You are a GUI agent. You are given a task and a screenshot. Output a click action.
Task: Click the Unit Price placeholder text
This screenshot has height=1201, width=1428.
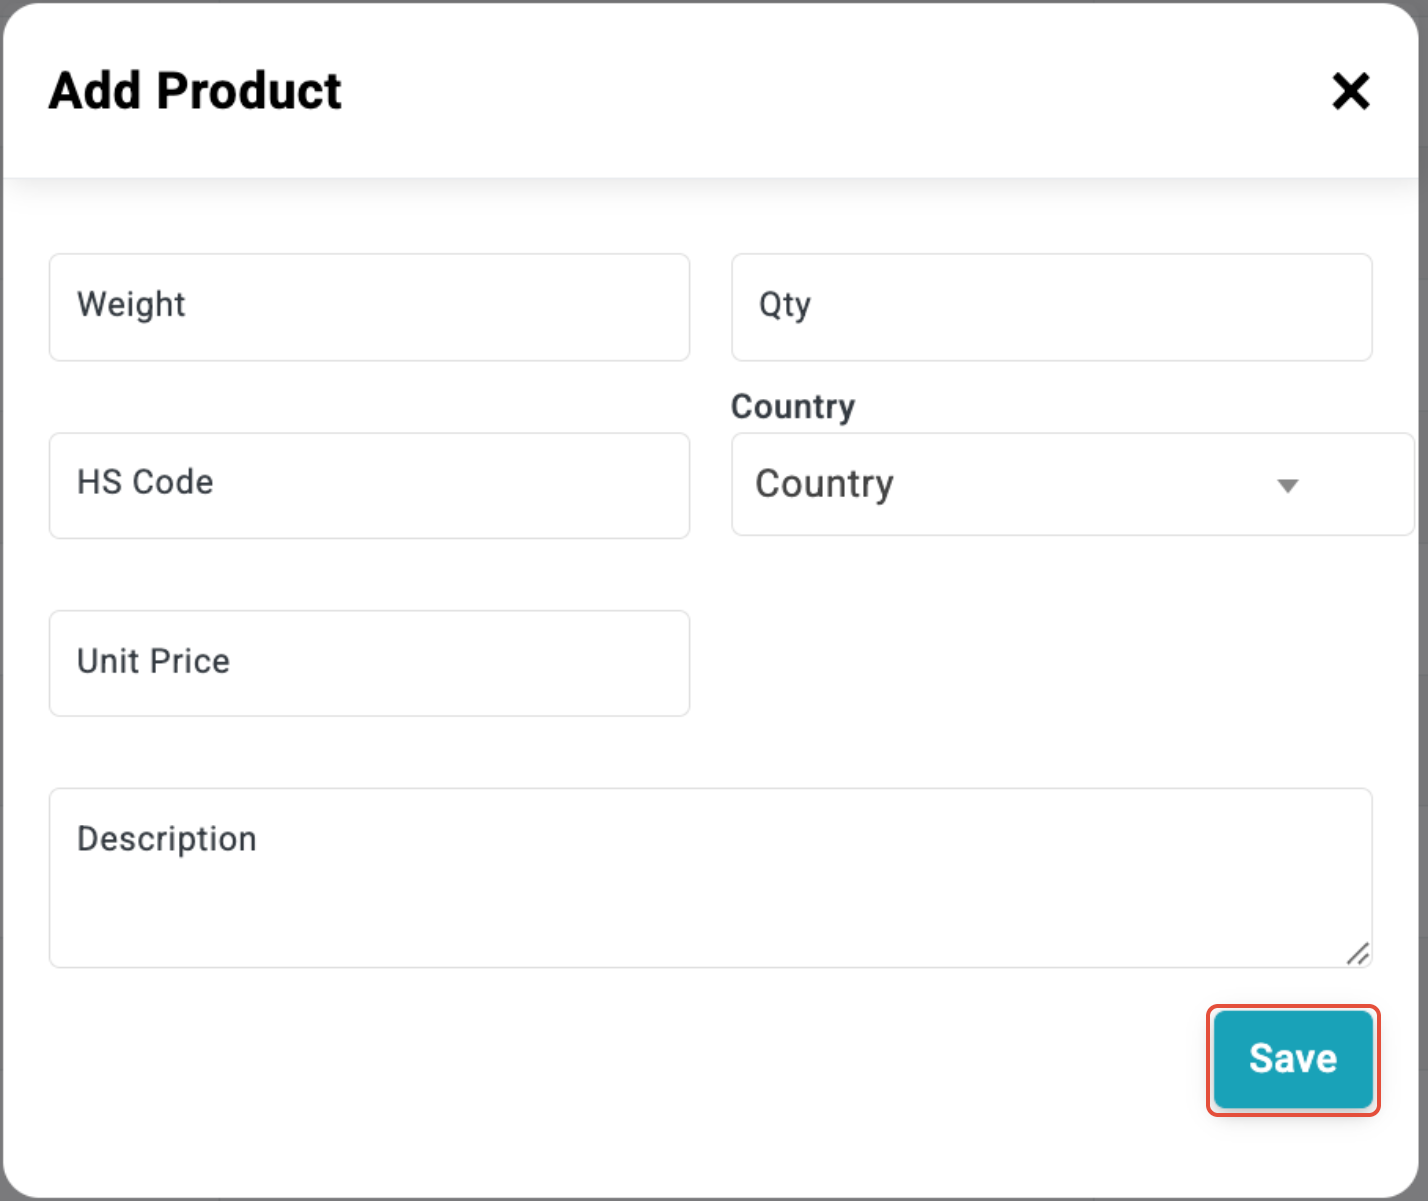click(x=153, y=661)
